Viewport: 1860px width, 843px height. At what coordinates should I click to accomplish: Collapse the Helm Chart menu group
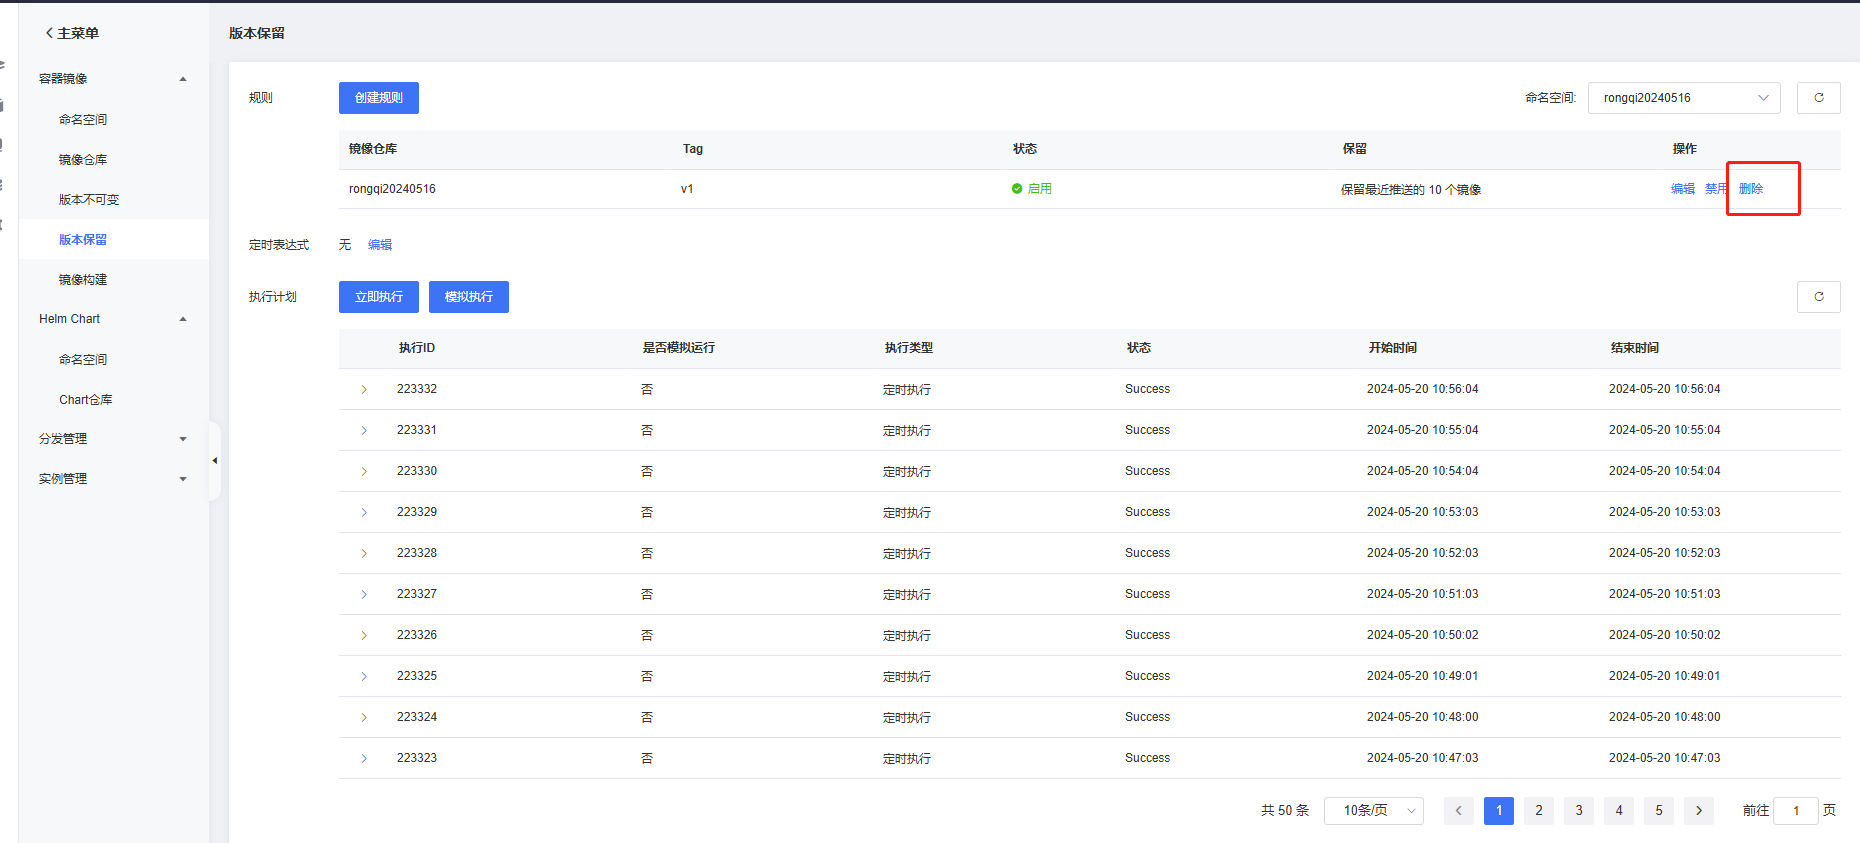183,319
